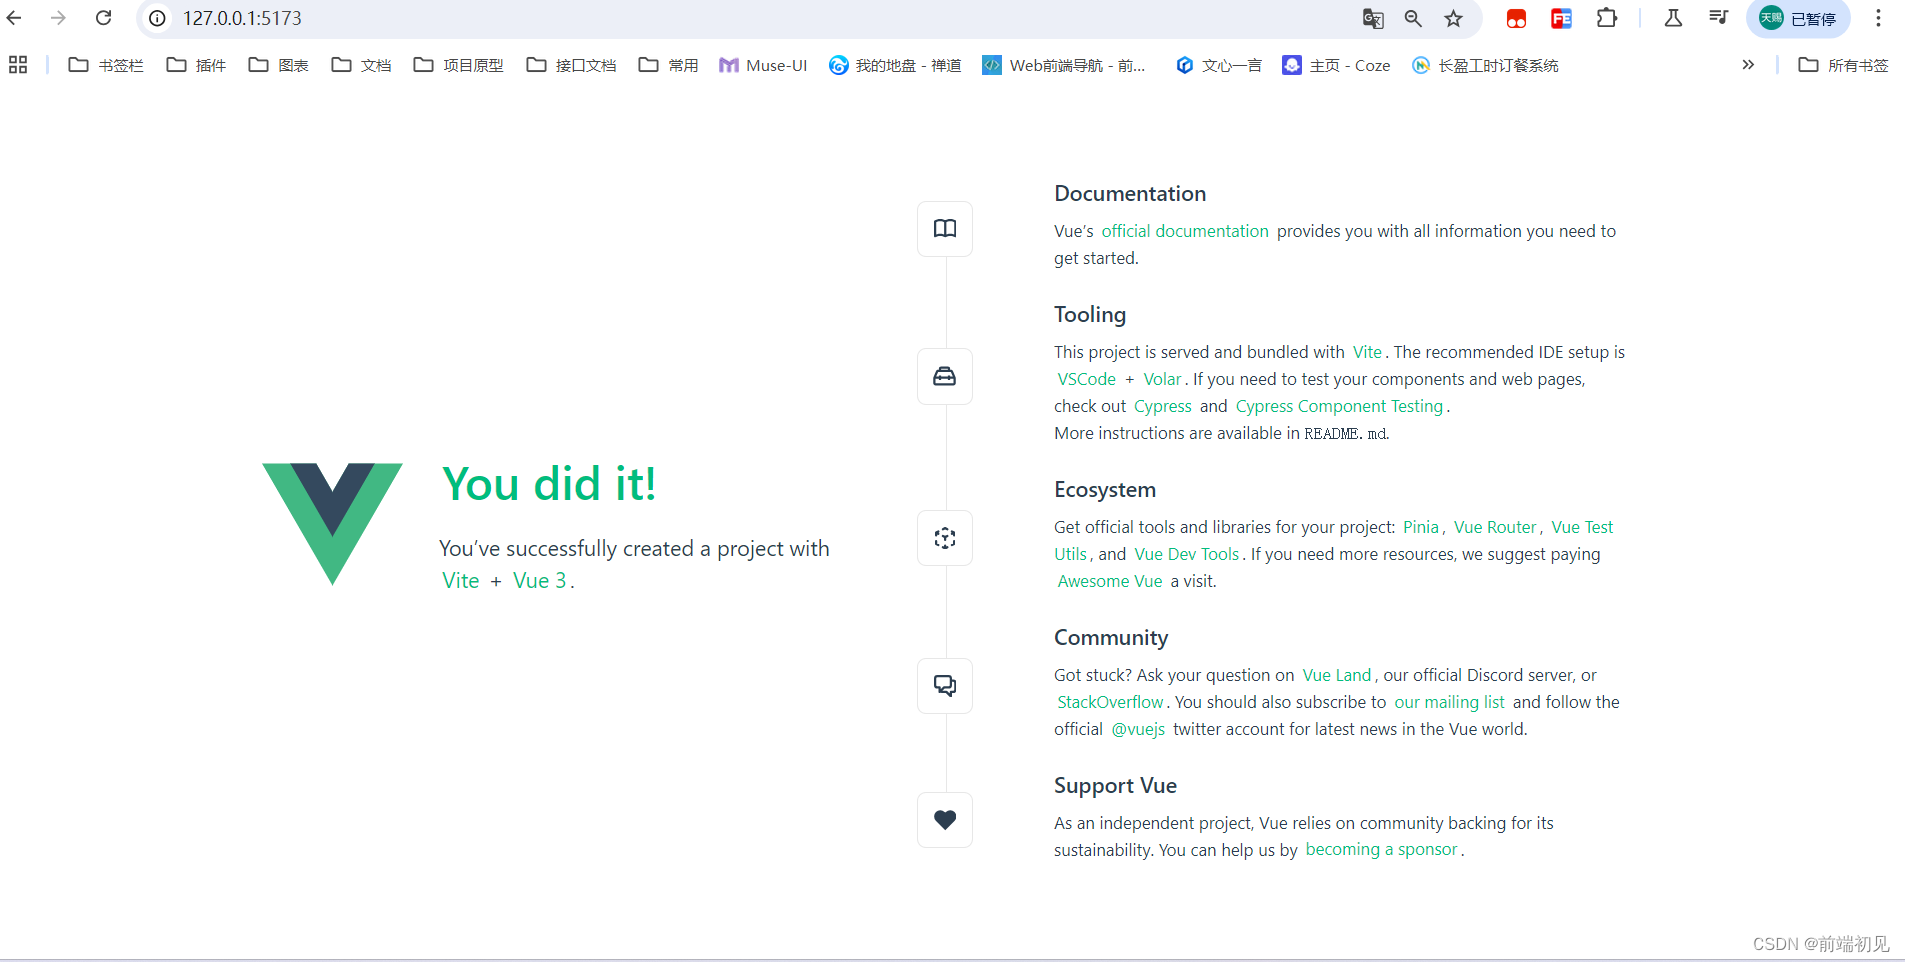Screen dimensions: 1905x962
Task: Open the StackOverflow link
Action: click(x=1110, y=702)
